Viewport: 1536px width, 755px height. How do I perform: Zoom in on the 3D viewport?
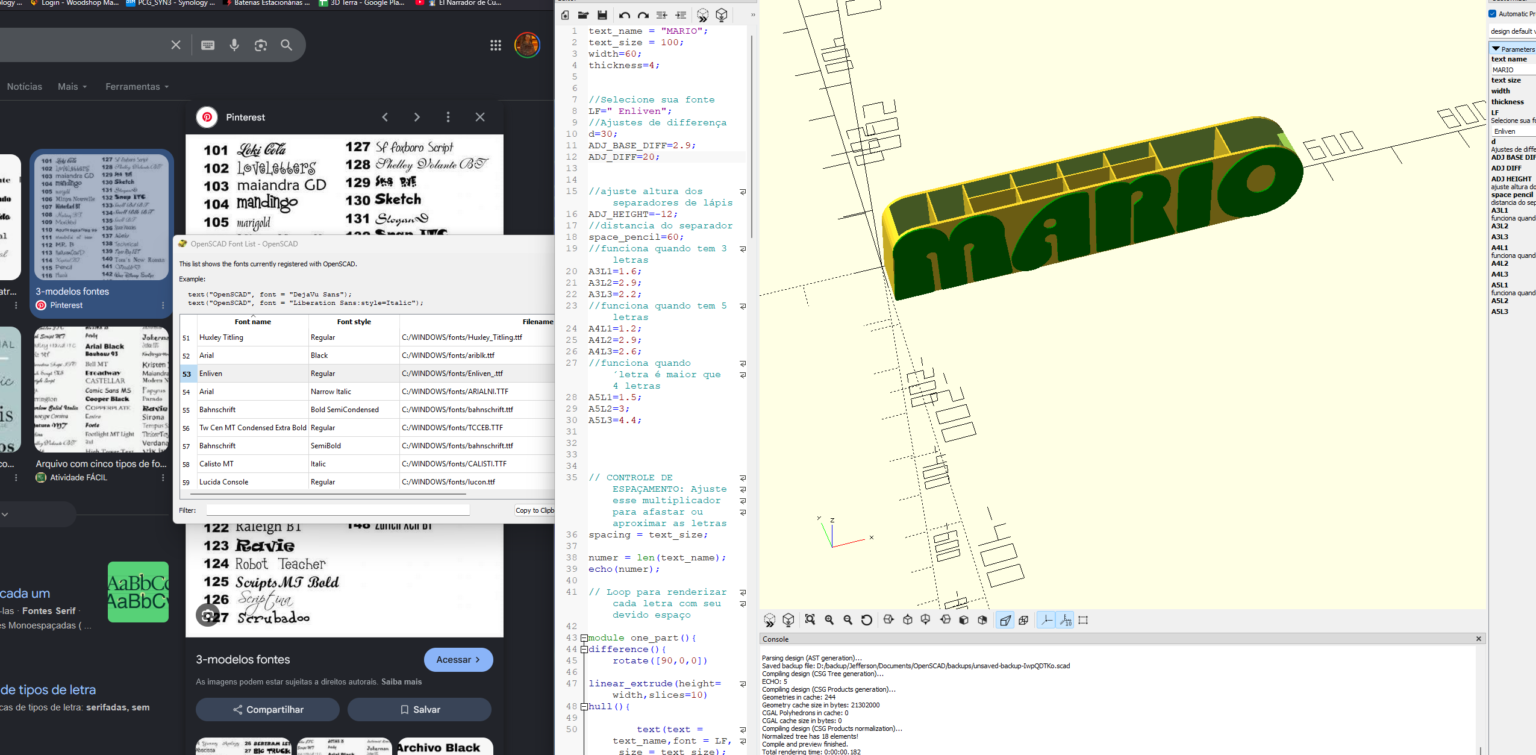point(829,620)
